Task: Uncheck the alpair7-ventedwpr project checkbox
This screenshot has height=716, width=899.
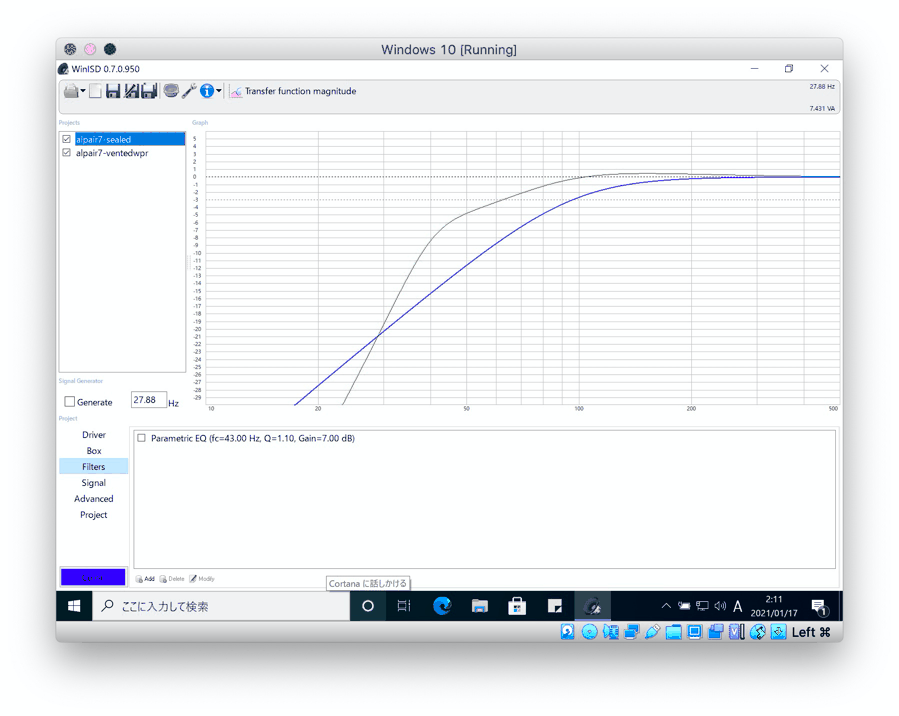Action: point(67,153)
